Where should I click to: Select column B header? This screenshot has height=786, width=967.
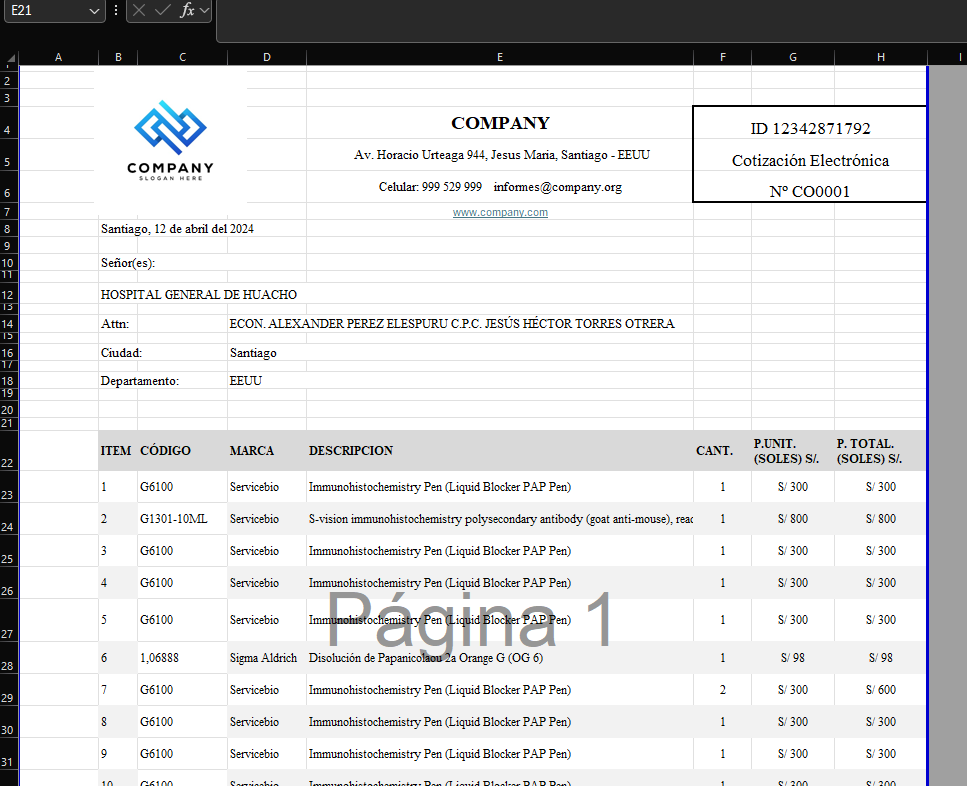pos(118,57)
